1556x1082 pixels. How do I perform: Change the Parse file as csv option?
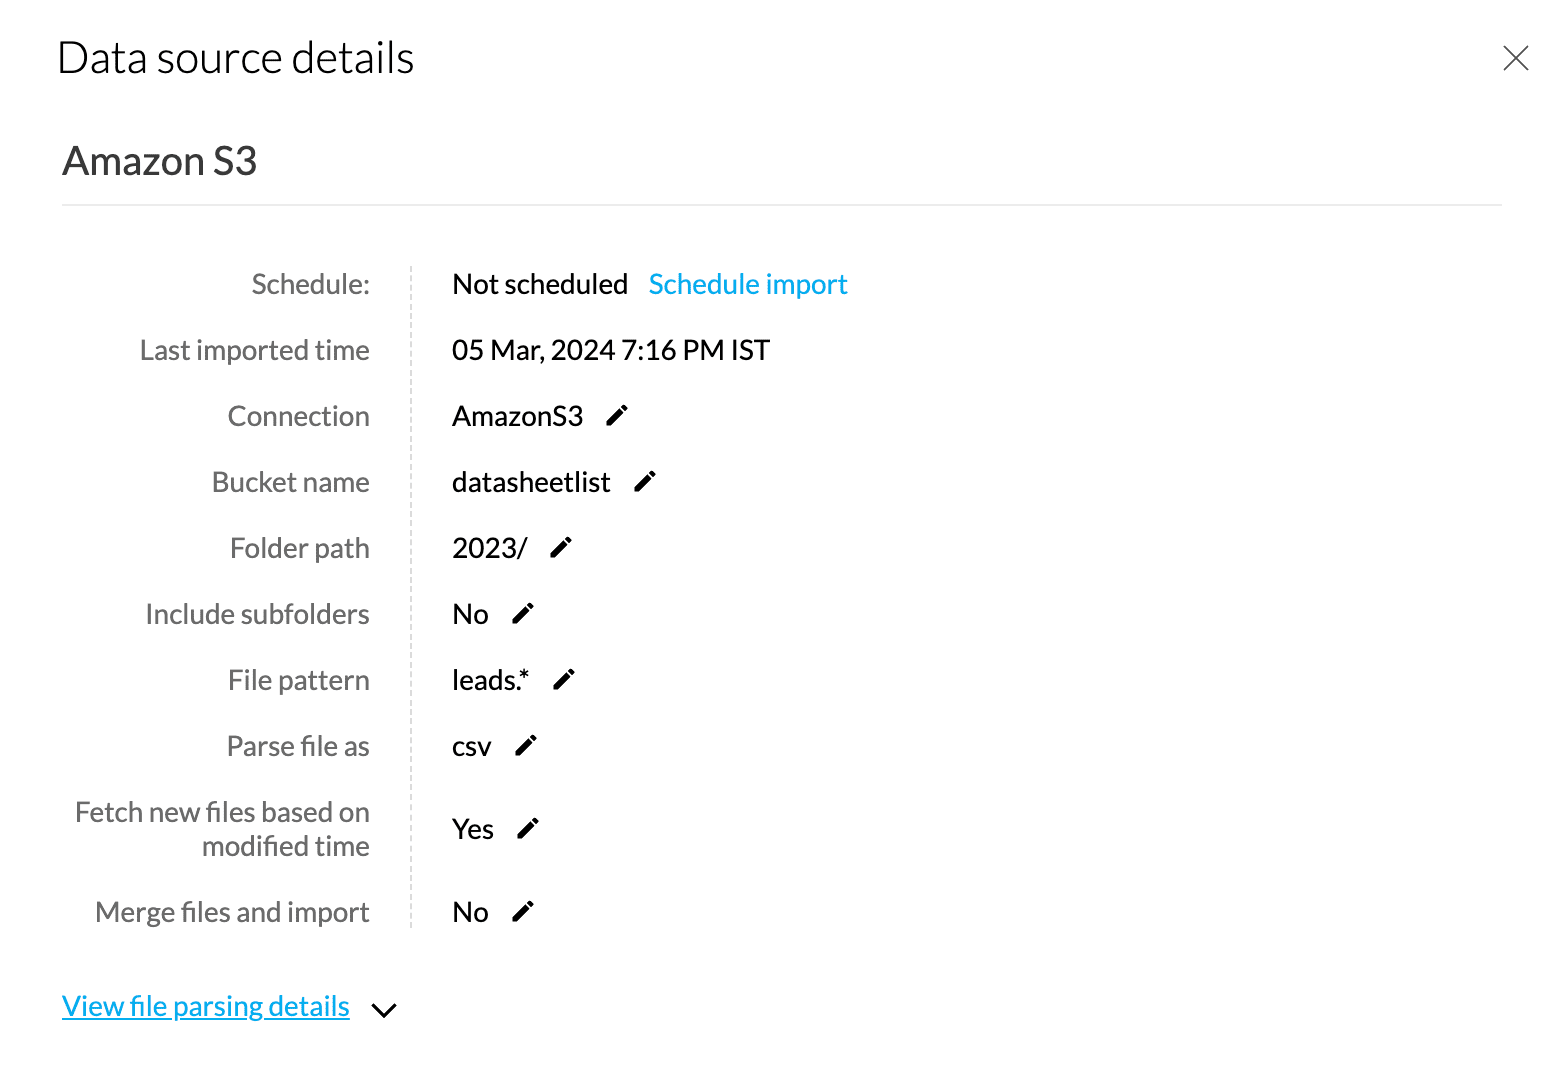pyautogui.click(x=526, y=746)
